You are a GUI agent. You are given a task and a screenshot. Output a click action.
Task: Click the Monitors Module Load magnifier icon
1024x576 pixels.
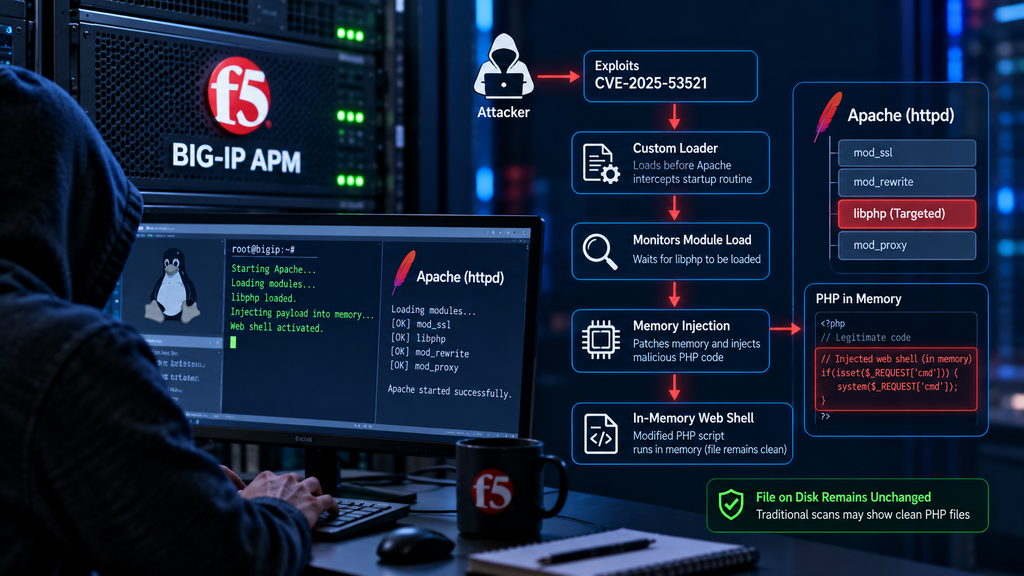tap(600, 251)
